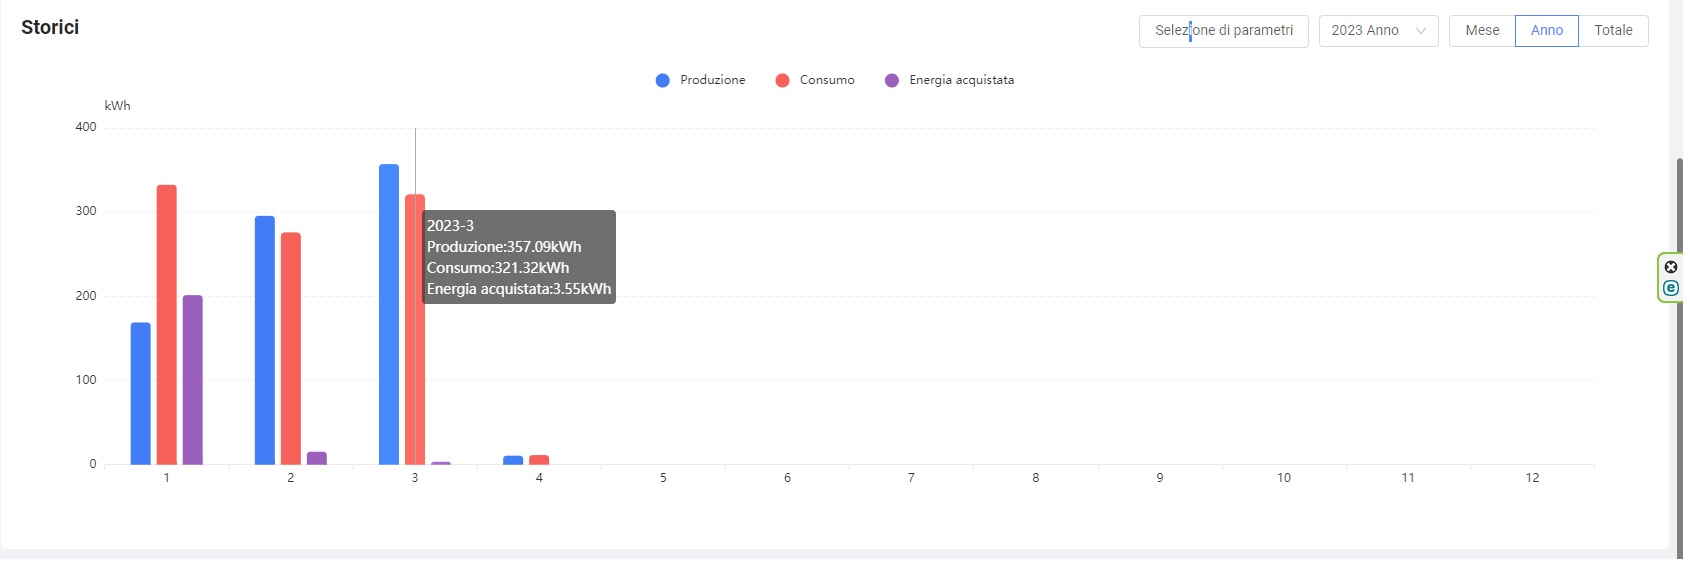The height and width of the screenshot is (566, 1690).
Task: Click the purple purchased-energy bar for month 1
Action: pos(192,380)
